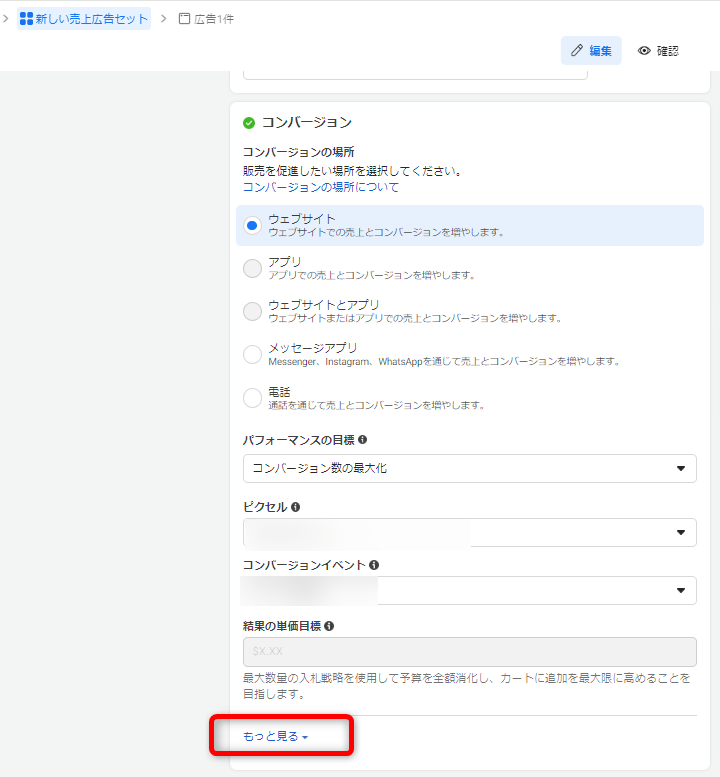This screenshot has width=720, height=777.
Task: Click info icon next to ピクセル
Action: (296, 507)
